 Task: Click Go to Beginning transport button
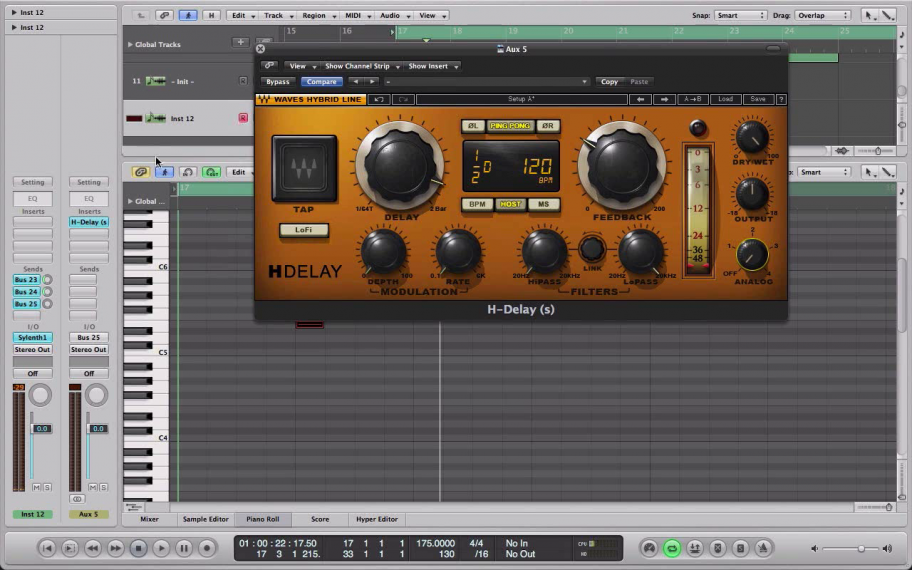coord(47,548)
